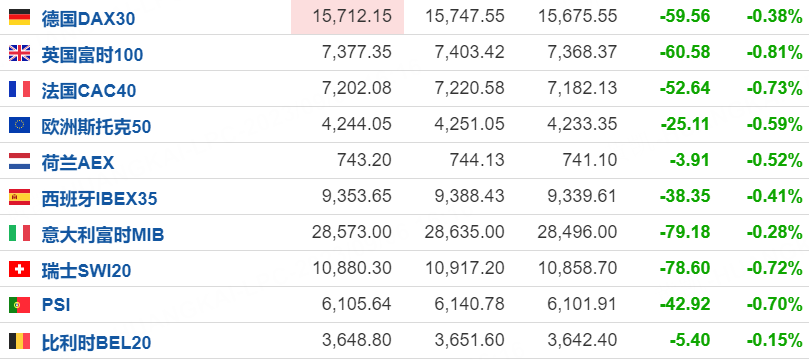Open the 西班牙IBEX35 index link
This screenshot has height=360, width=809.
pyautogui.click(x=99, y=199)
